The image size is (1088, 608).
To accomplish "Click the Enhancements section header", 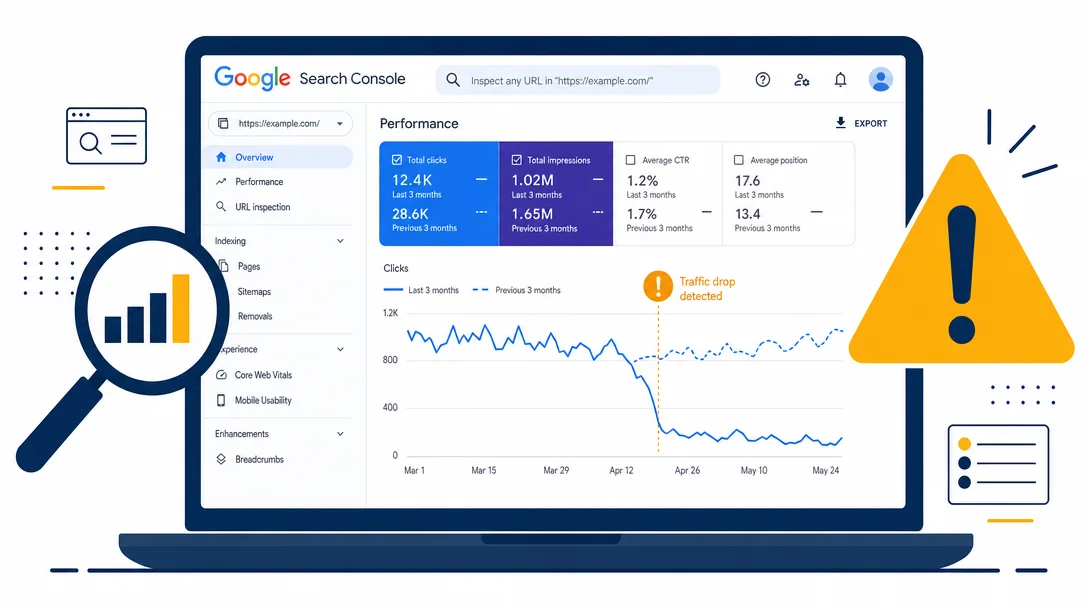I will pos(241,434).
